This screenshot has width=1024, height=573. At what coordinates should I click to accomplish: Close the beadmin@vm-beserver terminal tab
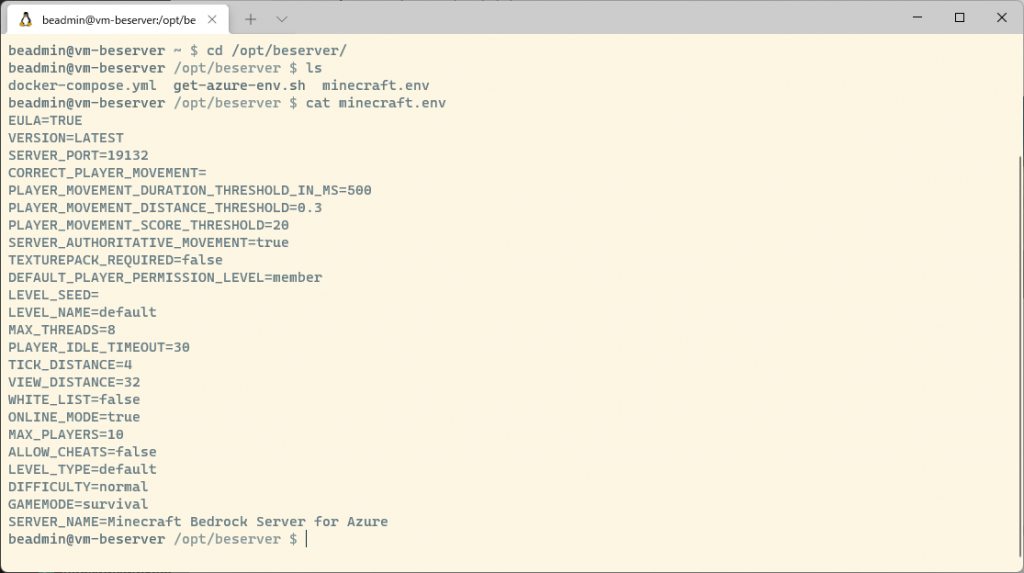tap(212, 20)
